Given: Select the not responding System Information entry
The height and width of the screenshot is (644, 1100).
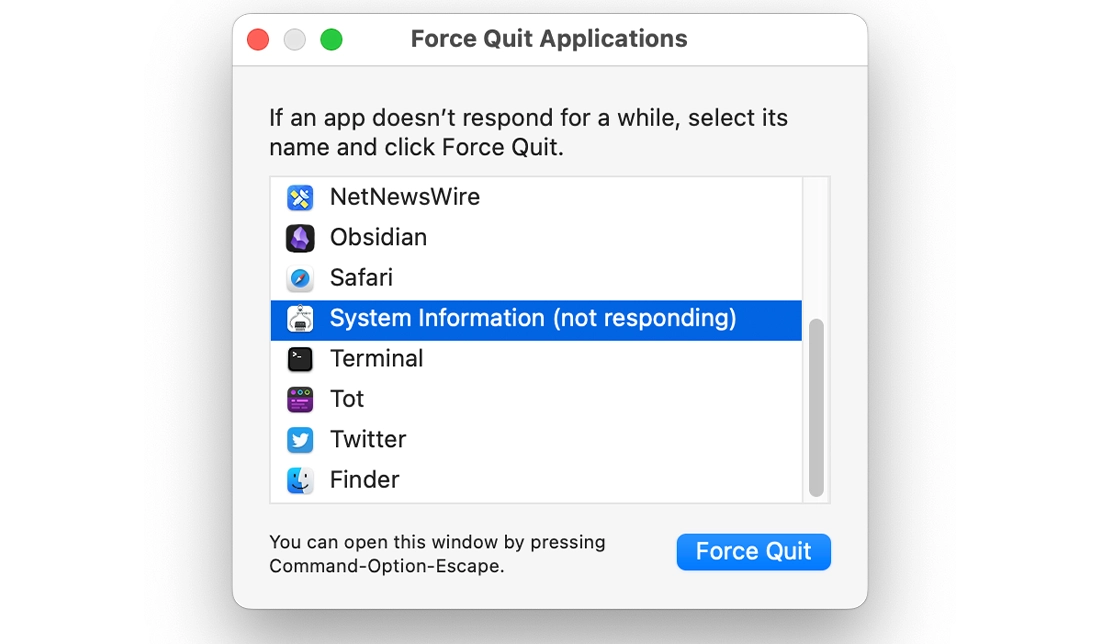Looking at the screenshot, I should [500, 318].
